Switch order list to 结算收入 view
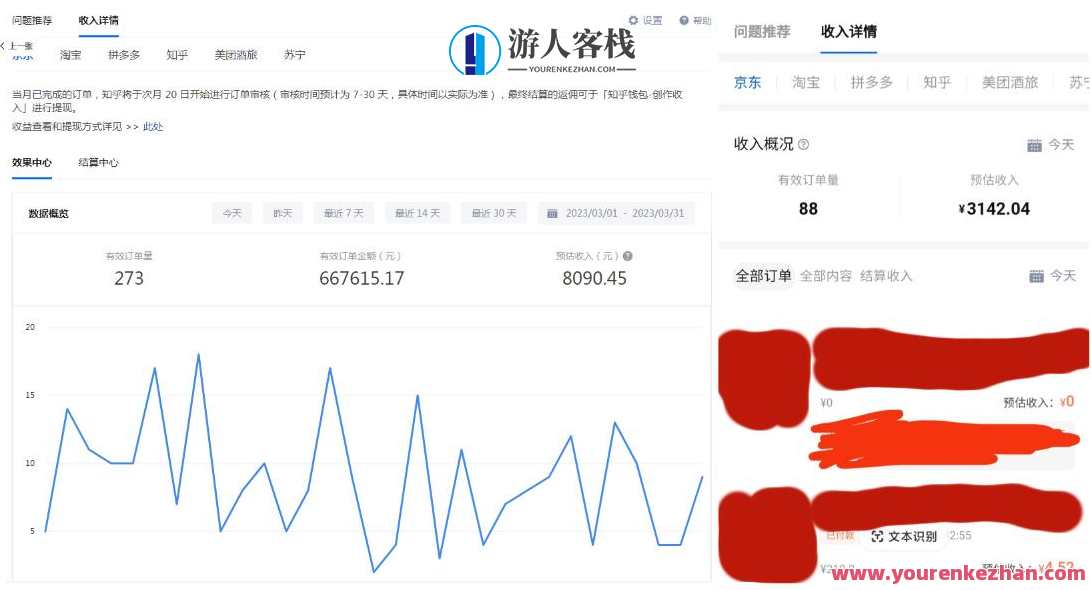1091x590 pixels. click(x=884, y=276)
